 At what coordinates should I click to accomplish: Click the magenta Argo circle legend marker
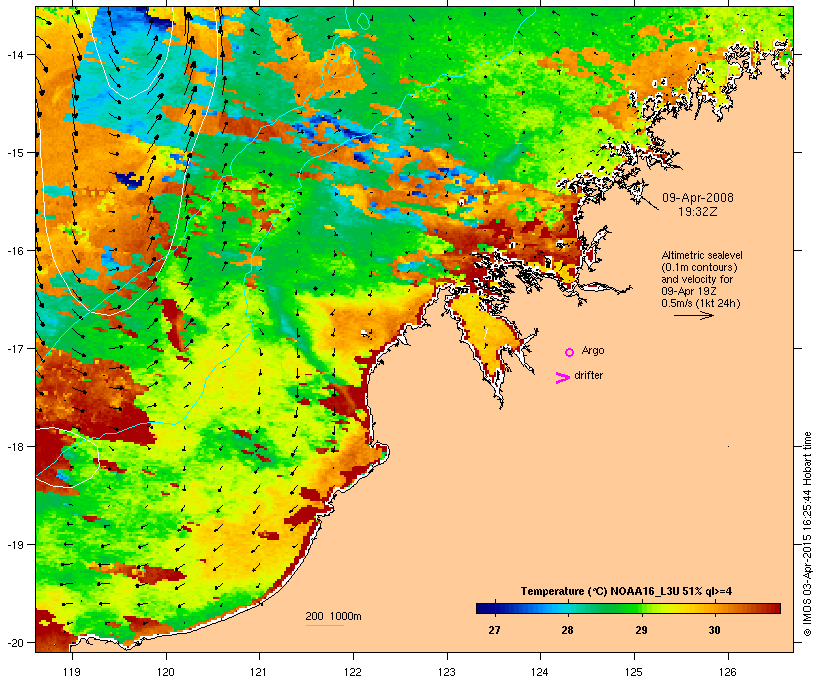tap(570, 353)
